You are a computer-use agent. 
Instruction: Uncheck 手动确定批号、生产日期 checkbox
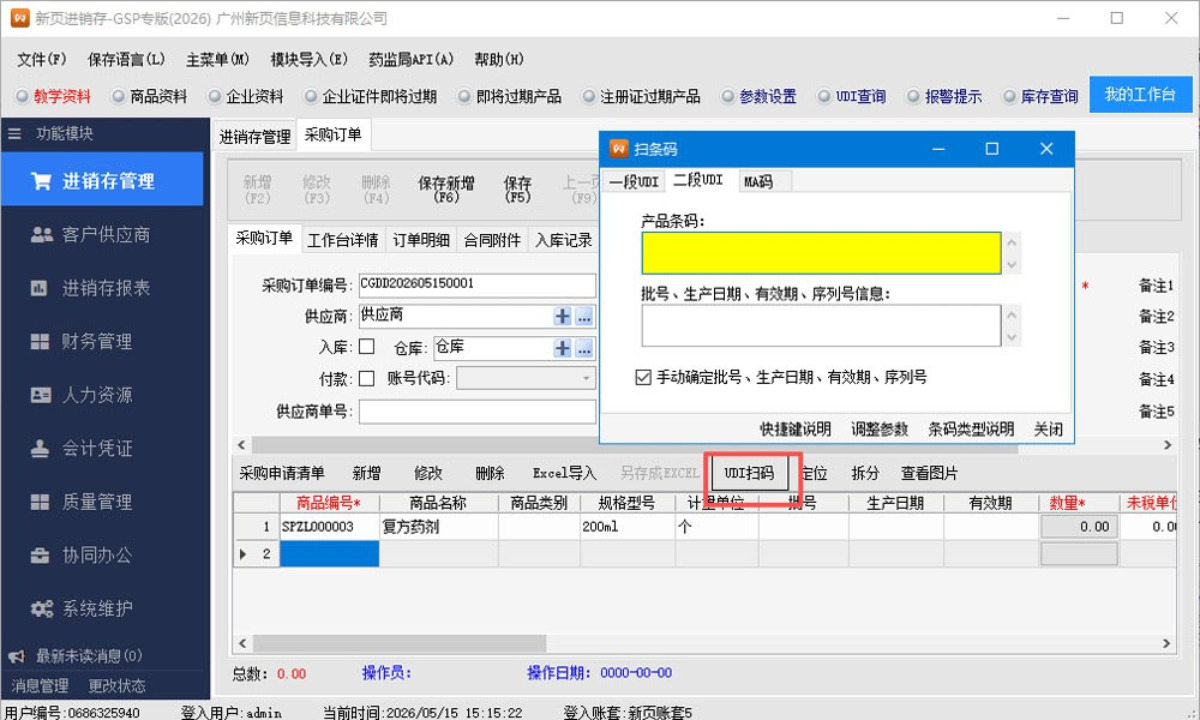(644, 377)
